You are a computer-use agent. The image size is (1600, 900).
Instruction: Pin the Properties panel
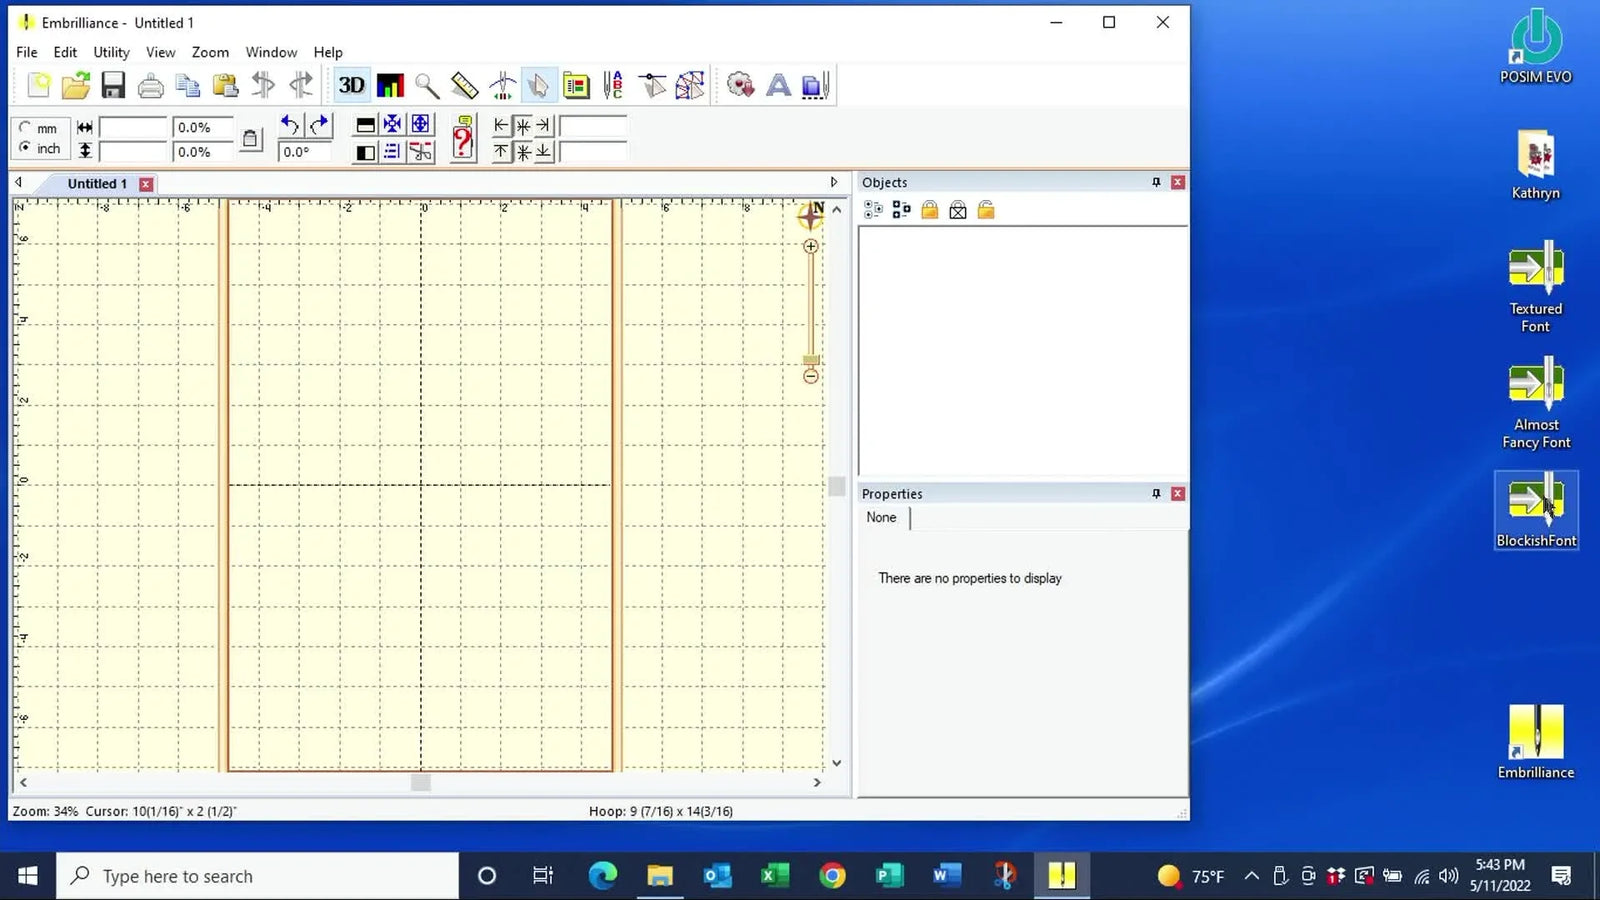click(1155, 493)
